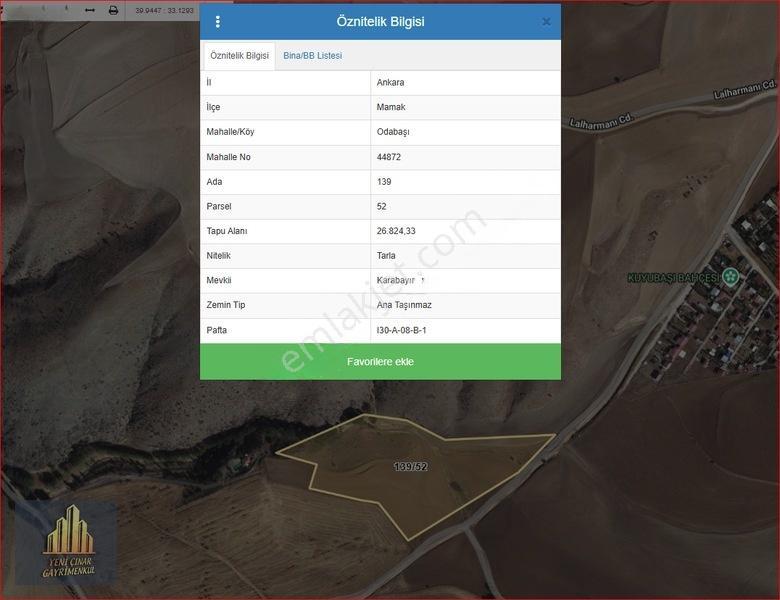Click the Mevkii value Karabayır
The image size is (780, 600).
click(395, 280)
